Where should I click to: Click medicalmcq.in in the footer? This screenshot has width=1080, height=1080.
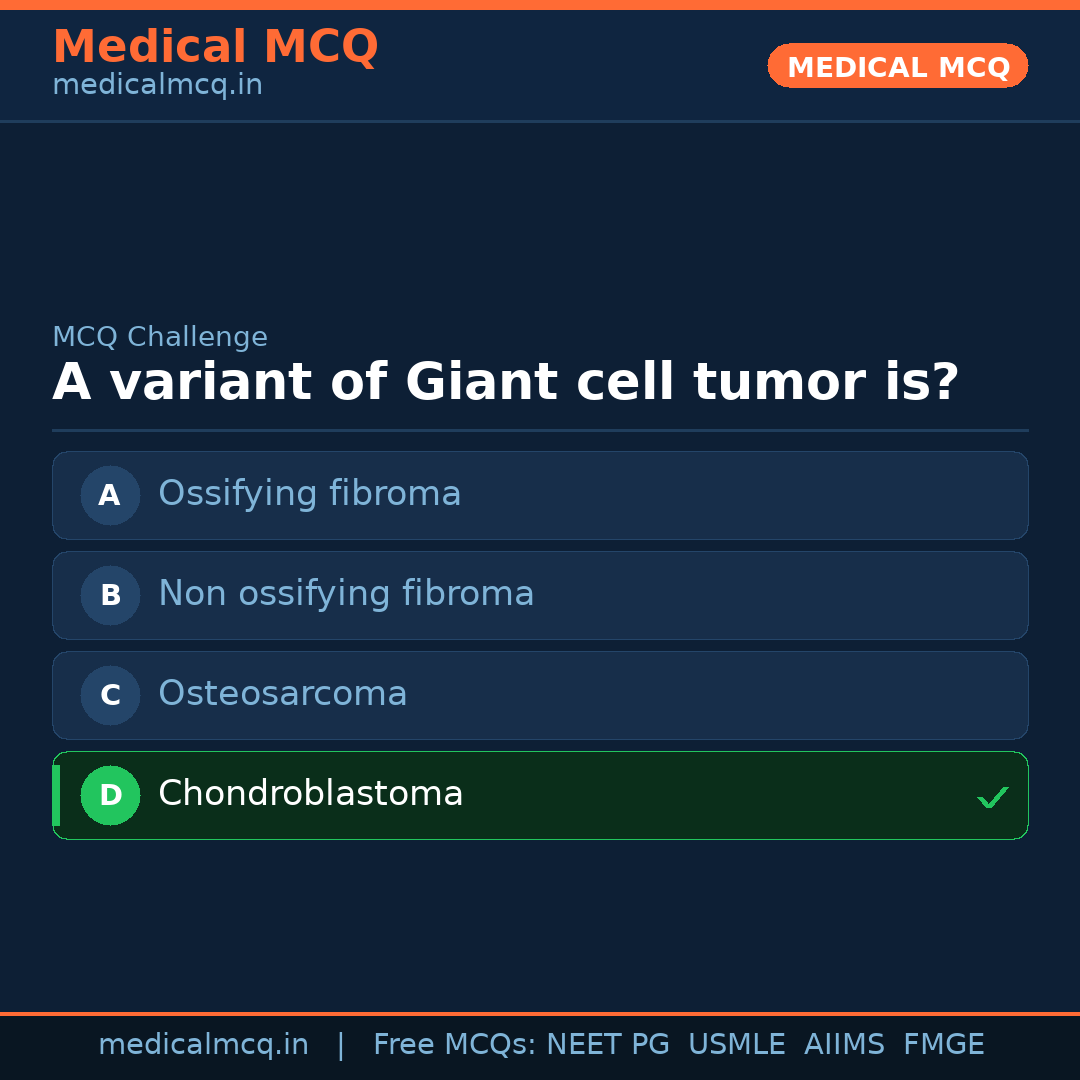pyautogui.click(x=203, y=1045)
